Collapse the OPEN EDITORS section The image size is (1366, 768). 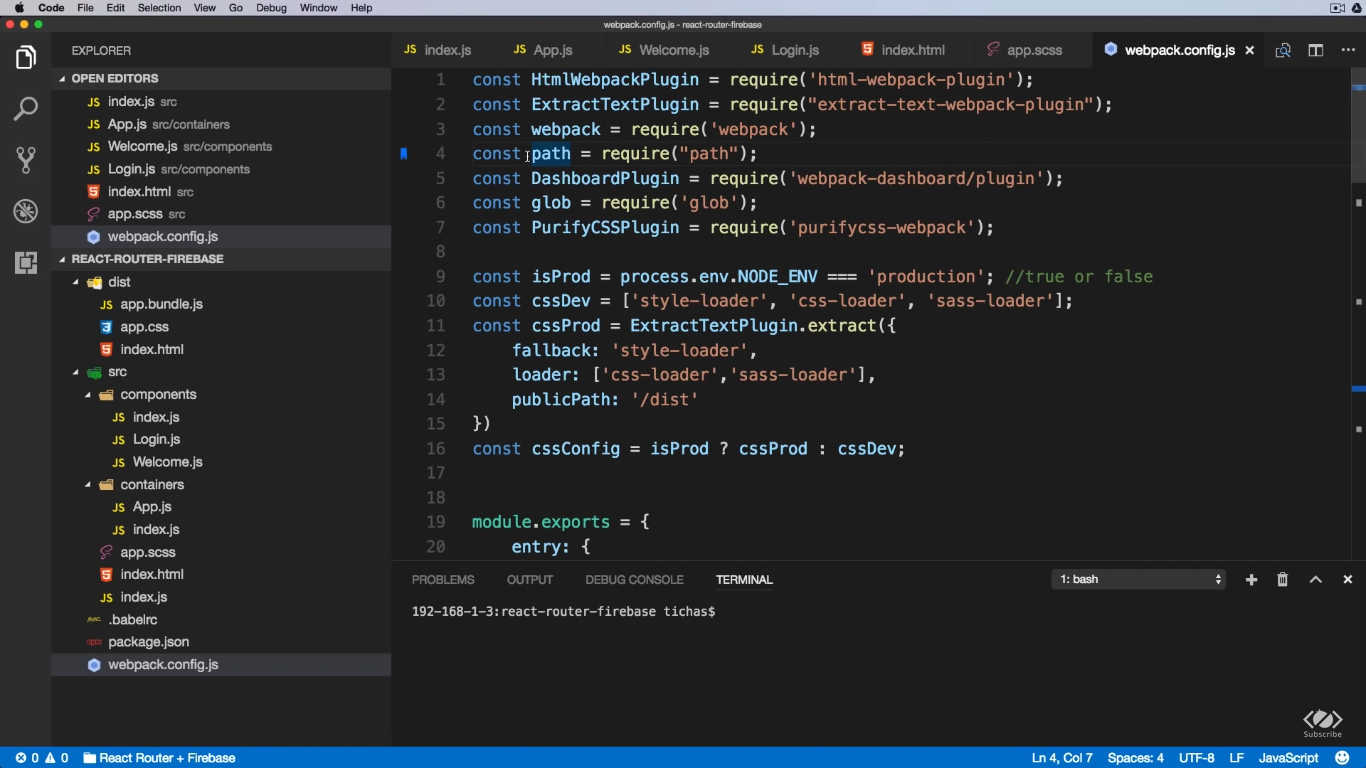click(x=63, y=79)
